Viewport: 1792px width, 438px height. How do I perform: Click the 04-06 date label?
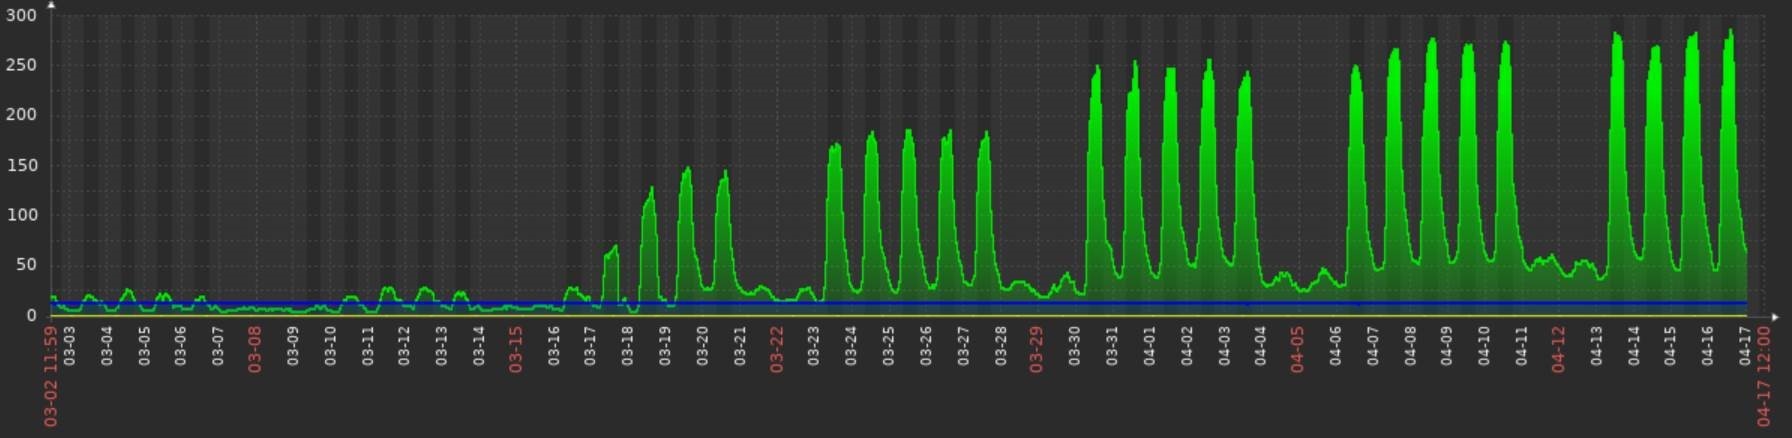[x=1335, y=345]
